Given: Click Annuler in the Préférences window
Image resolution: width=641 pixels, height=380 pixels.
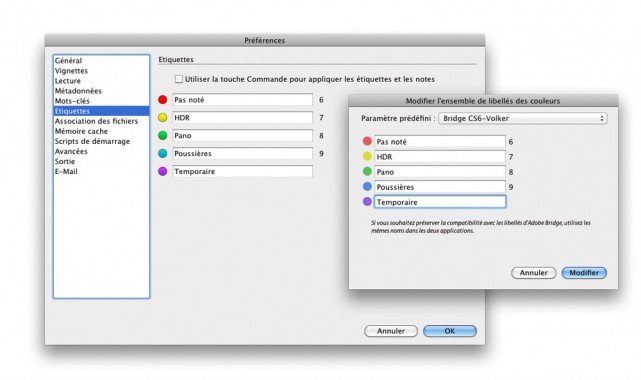Looking at the screenshot, I should click(x=391, y=331).
